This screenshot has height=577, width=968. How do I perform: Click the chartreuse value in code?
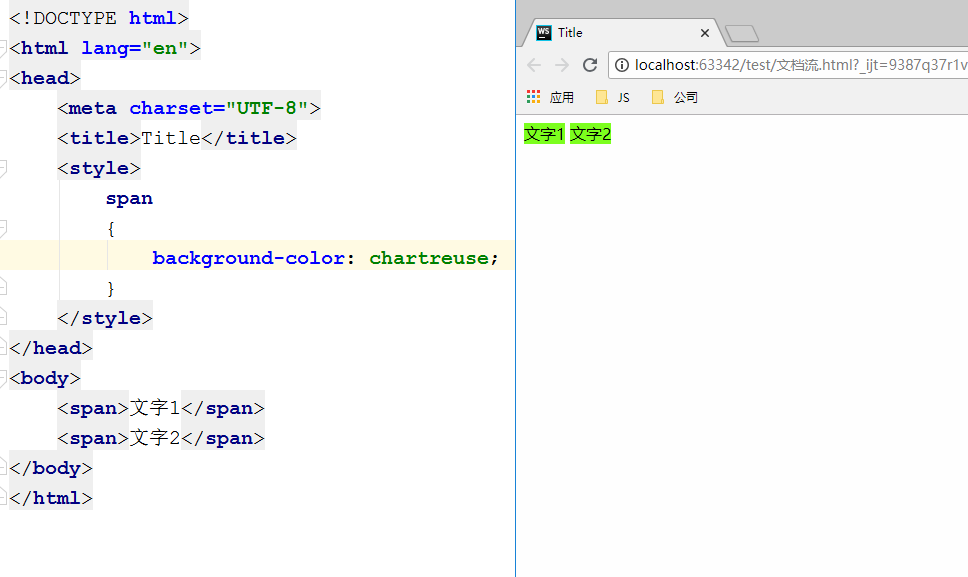428,258
